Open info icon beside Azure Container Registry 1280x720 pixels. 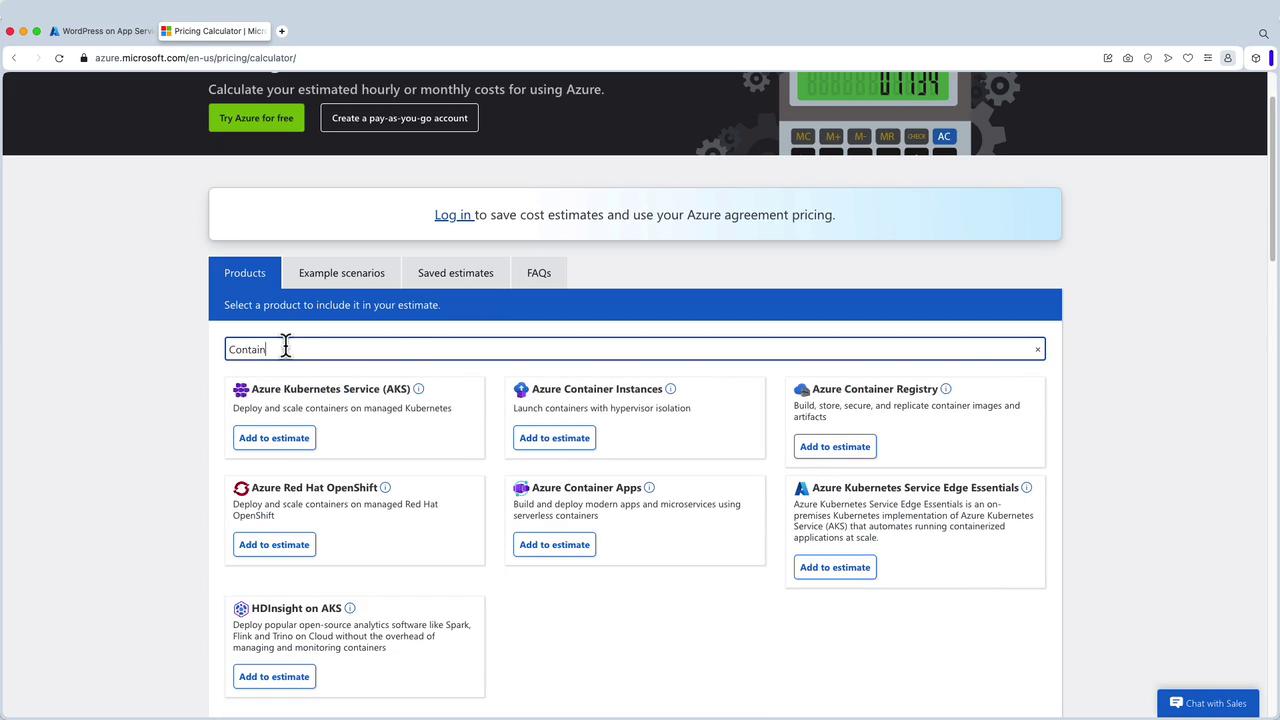(946, 389)
